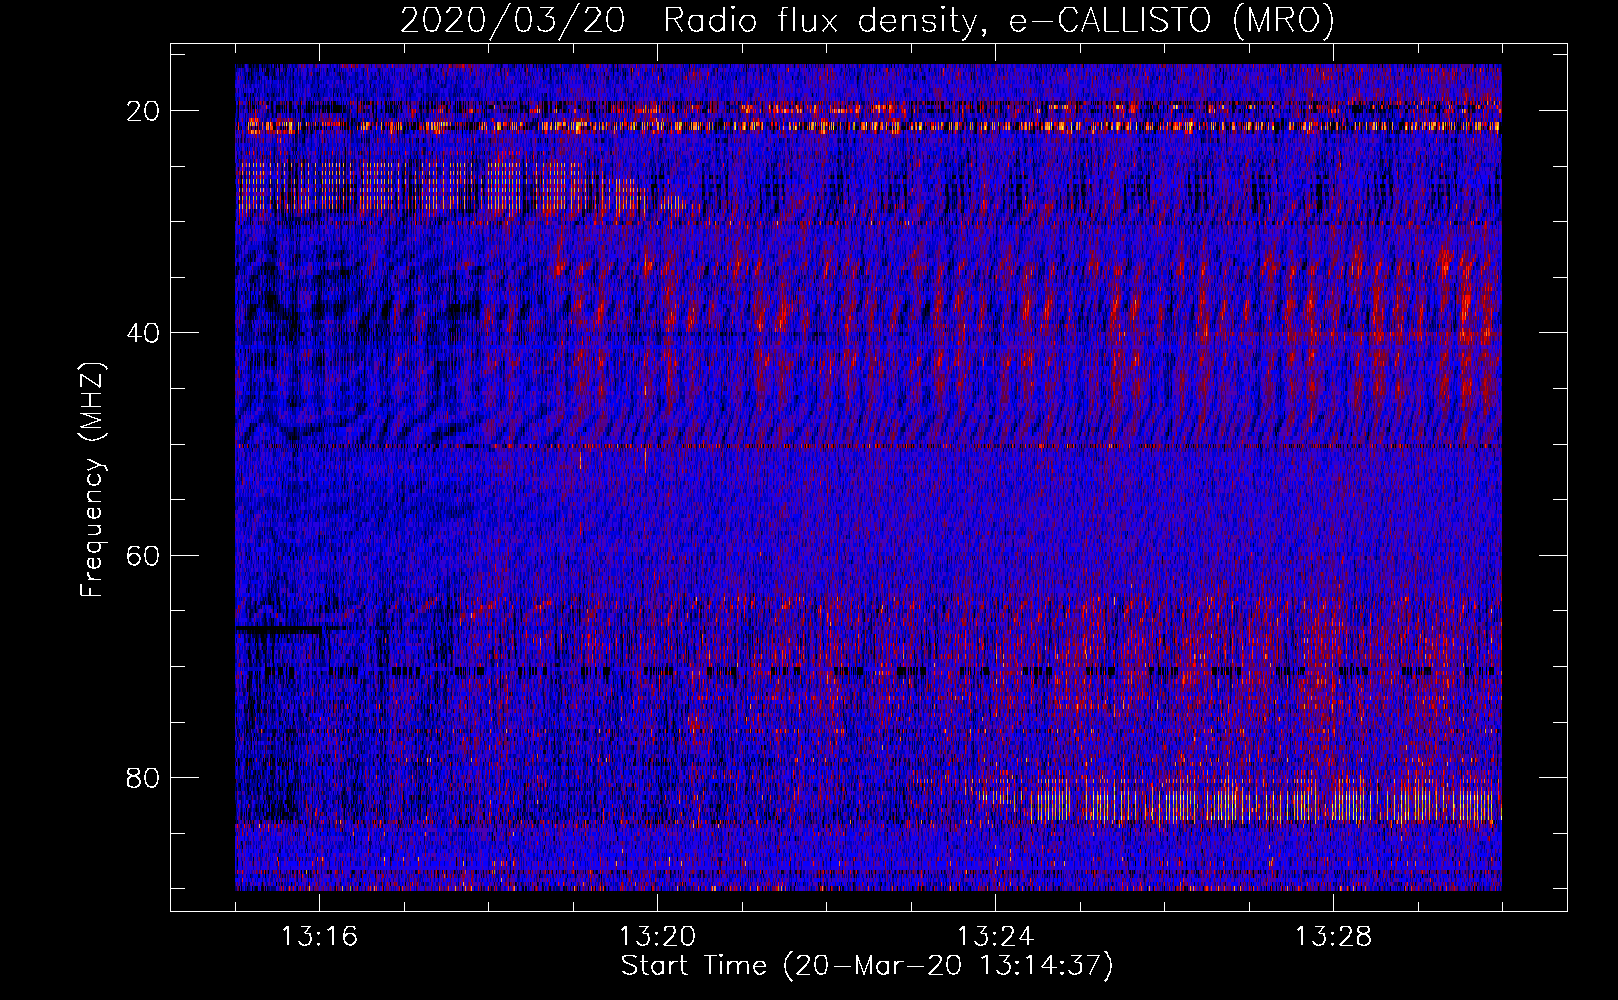Click the 13:24 time tick label
Image resolution: width=1618 pixels, height=1000 pixels.
pos(995,937)
